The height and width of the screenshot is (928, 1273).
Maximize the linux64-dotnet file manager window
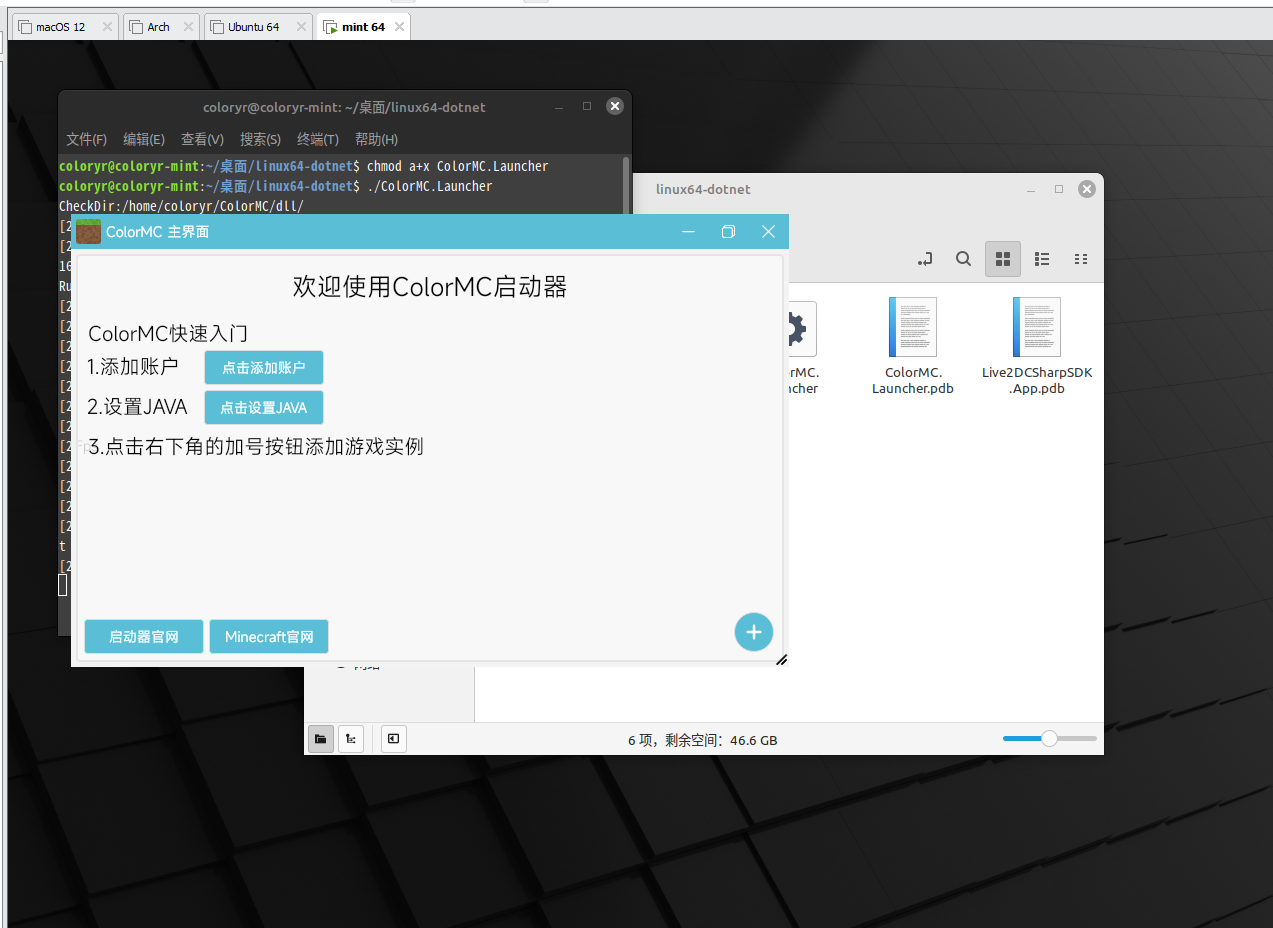1059,189
